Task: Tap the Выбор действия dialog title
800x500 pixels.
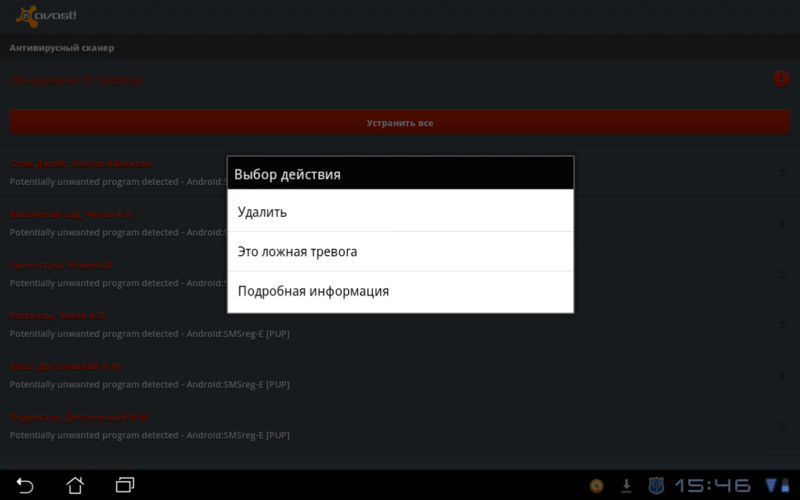Action: 287,174
